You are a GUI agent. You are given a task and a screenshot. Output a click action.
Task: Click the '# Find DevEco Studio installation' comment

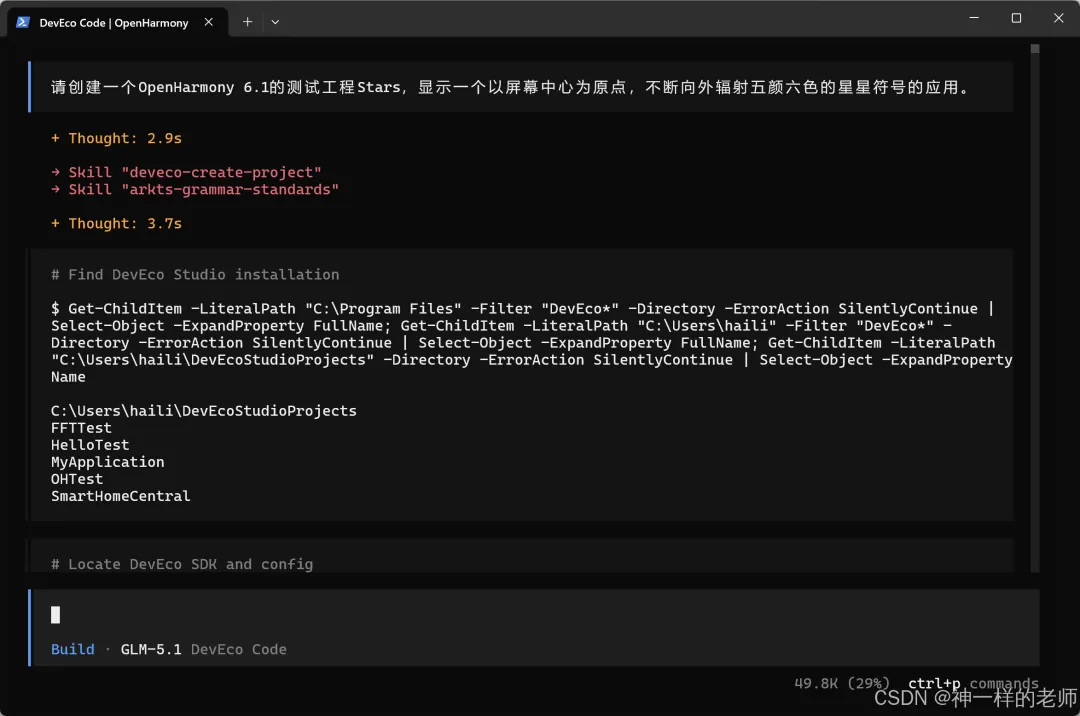coord(195,275)
